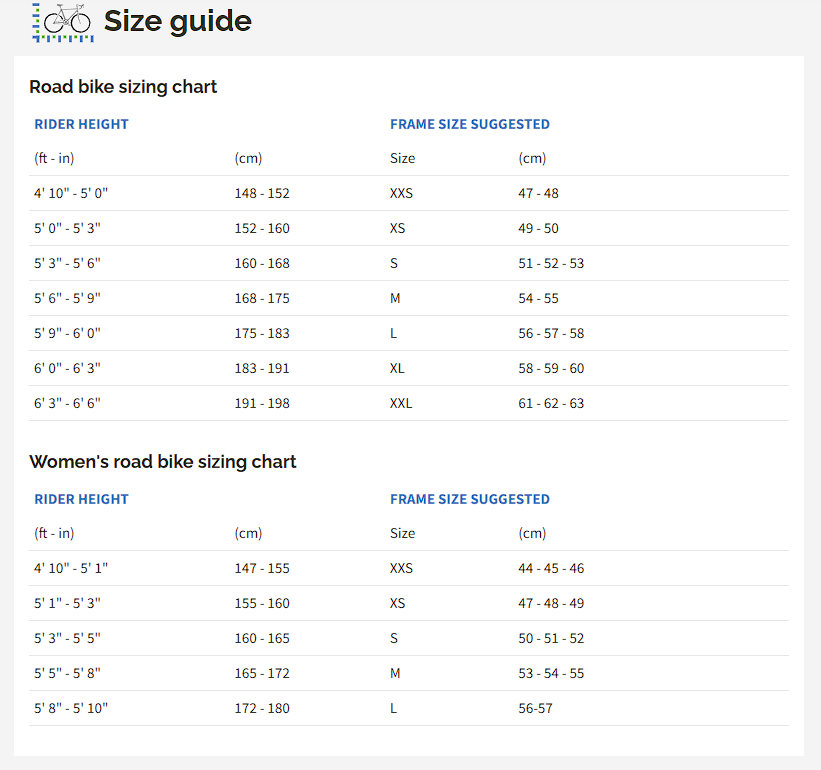
Task: Click the 5' 8" - 5' 10" height row
Action: tap(70, 708)
